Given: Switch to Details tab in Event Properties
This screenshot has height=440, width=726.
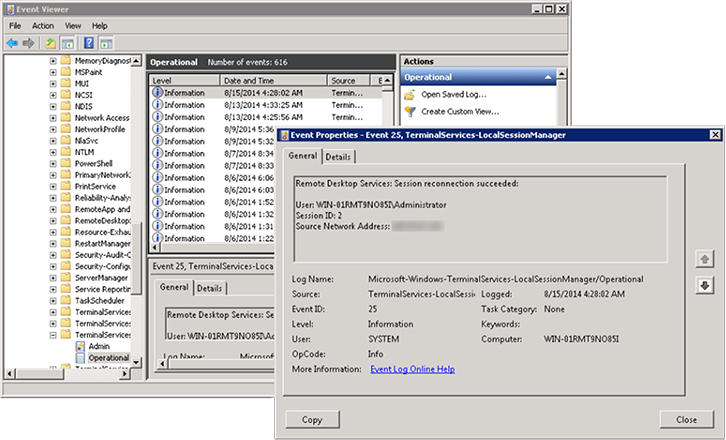Looking at the screenshot, I should (338, 156).
